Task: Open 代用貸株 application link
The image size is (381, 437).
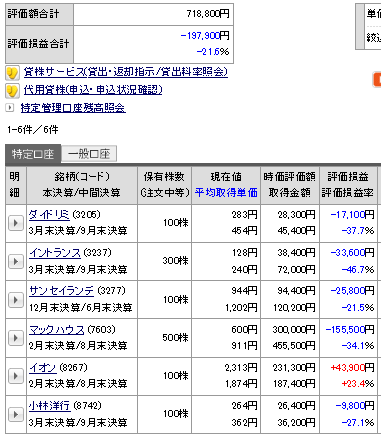Action: pos(93,90)
